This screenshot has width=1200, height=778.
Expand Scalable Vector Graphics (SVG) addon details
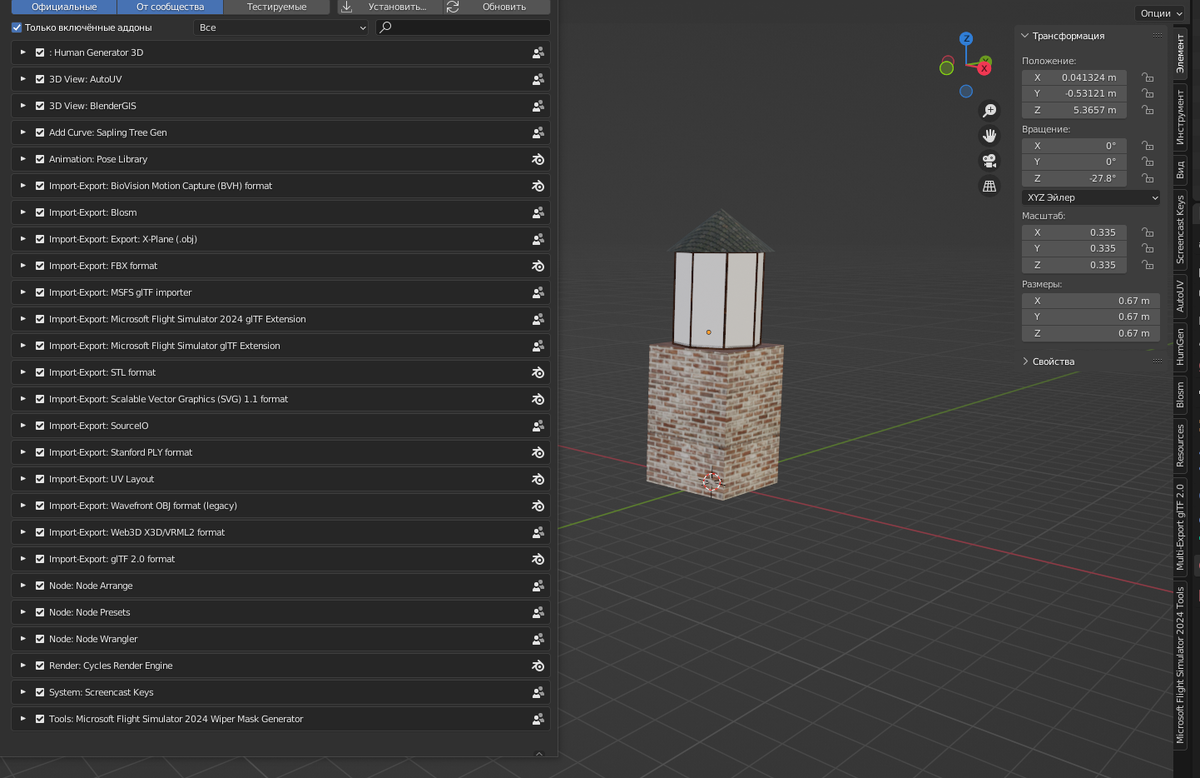point(23,399)
